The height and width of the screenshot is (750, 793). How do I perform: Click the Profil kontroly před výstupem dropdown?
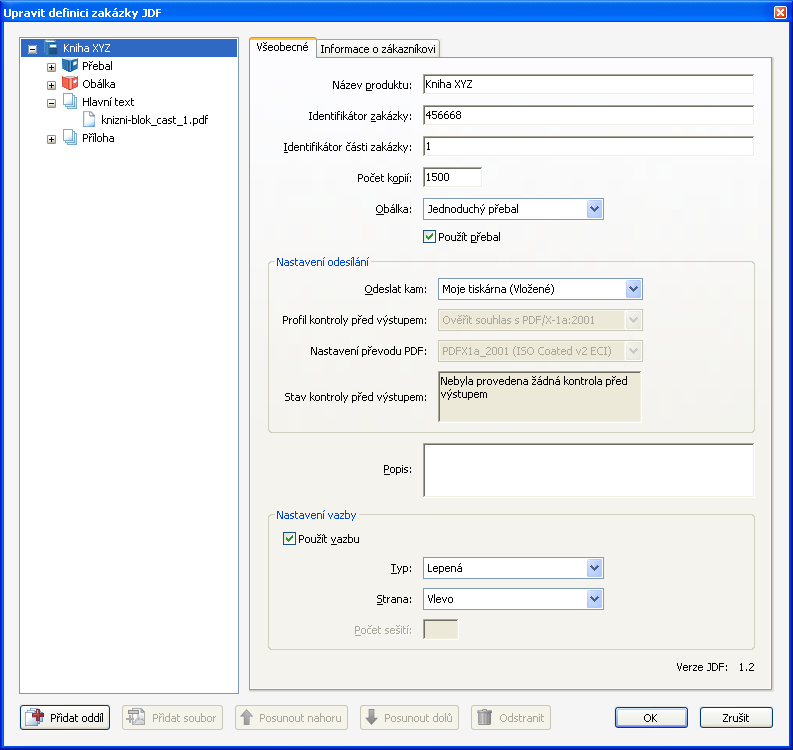540,320
